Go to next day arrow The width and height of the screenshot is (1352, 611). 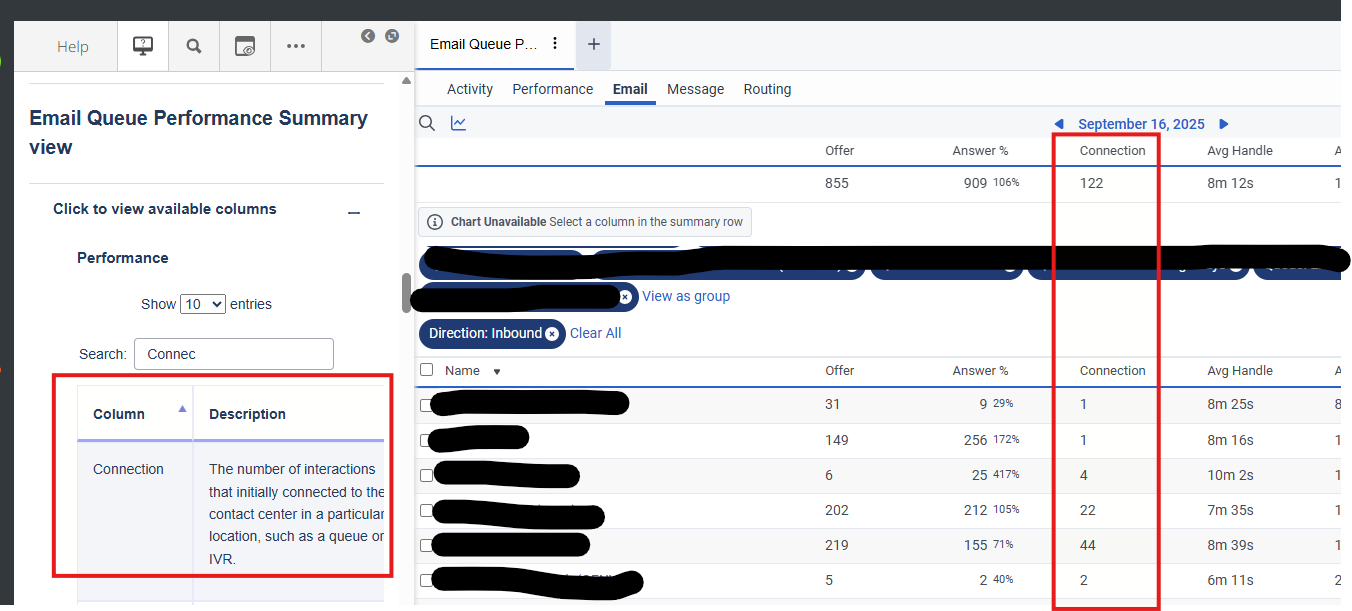[x=1223, y=124]
